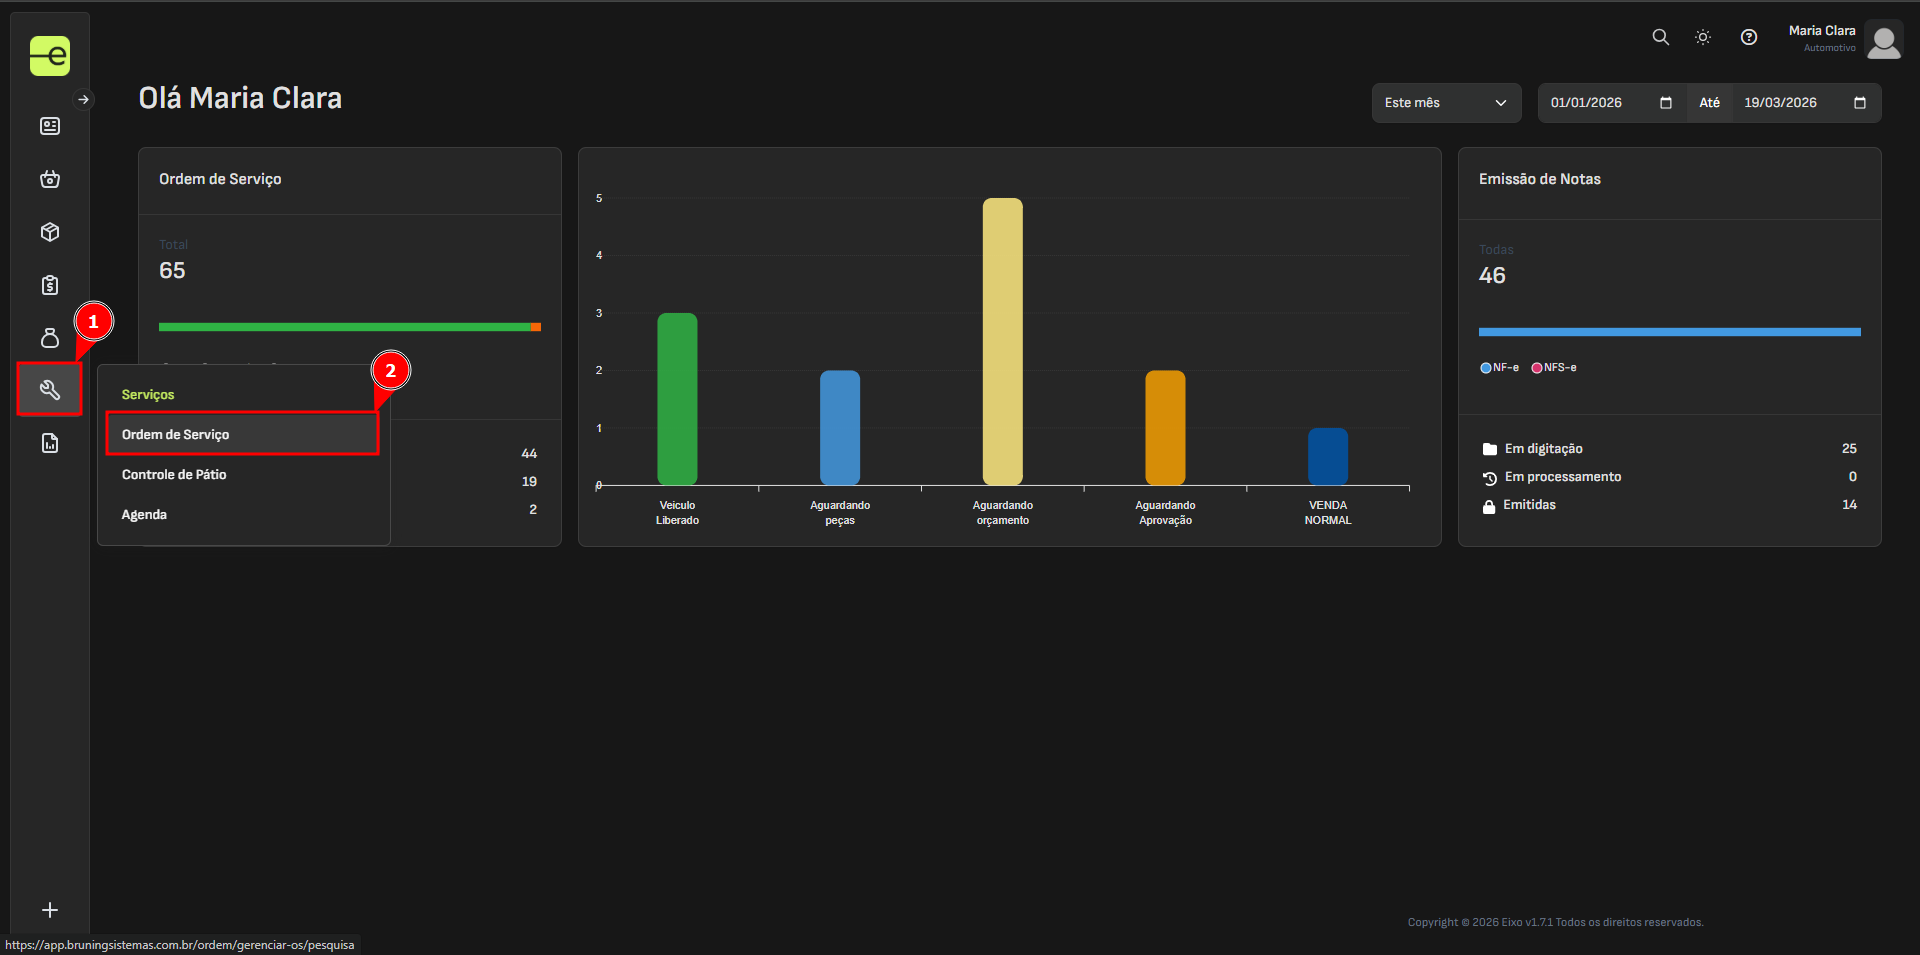Open the money bag sidebar icon
This screenshot has width=1920, height=955.
pyautogui.click(x=50, y=338)
